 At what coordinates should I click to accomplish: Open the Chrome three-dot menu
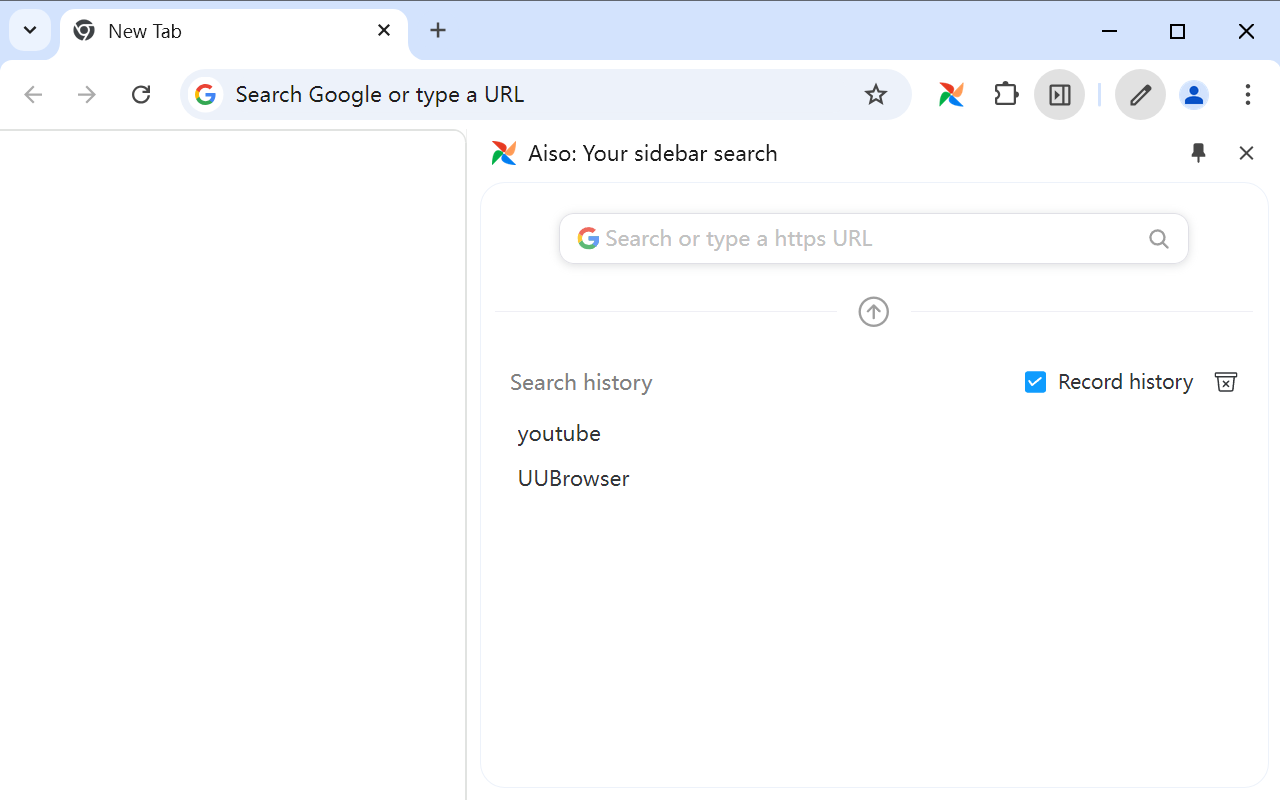1247,95
